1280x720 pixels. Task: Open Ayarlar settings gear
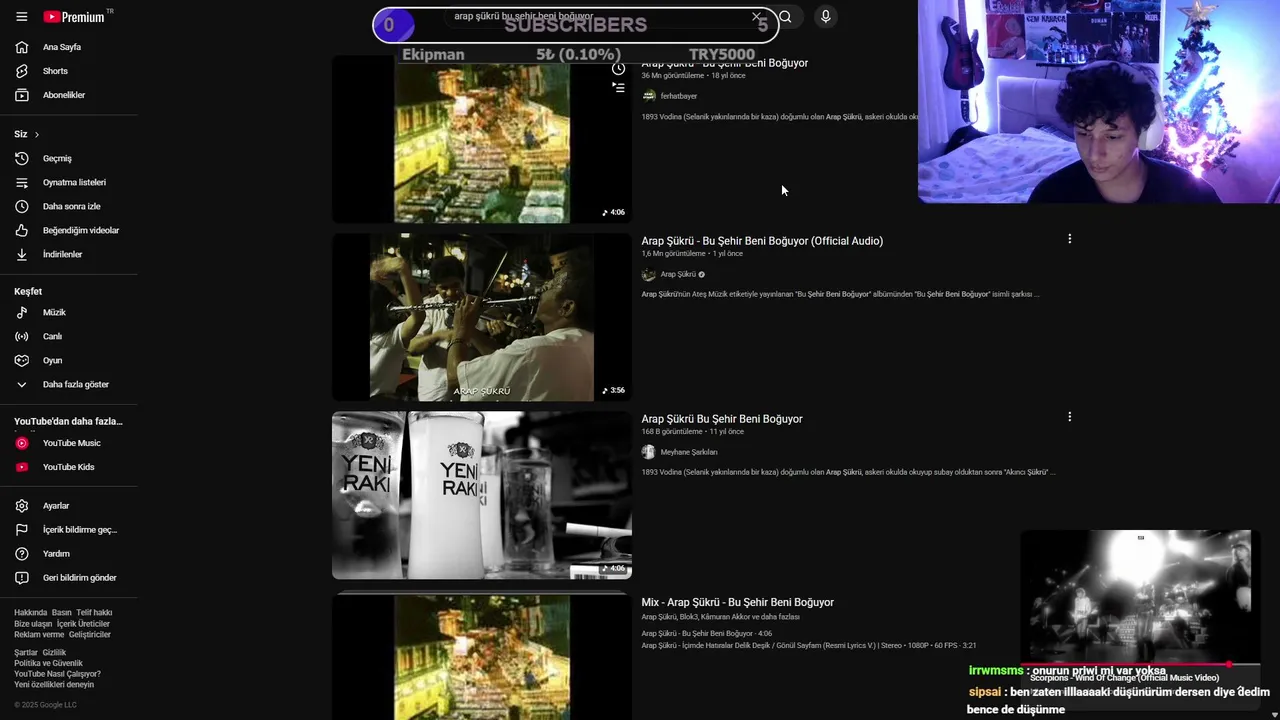(x=22, y=506)
